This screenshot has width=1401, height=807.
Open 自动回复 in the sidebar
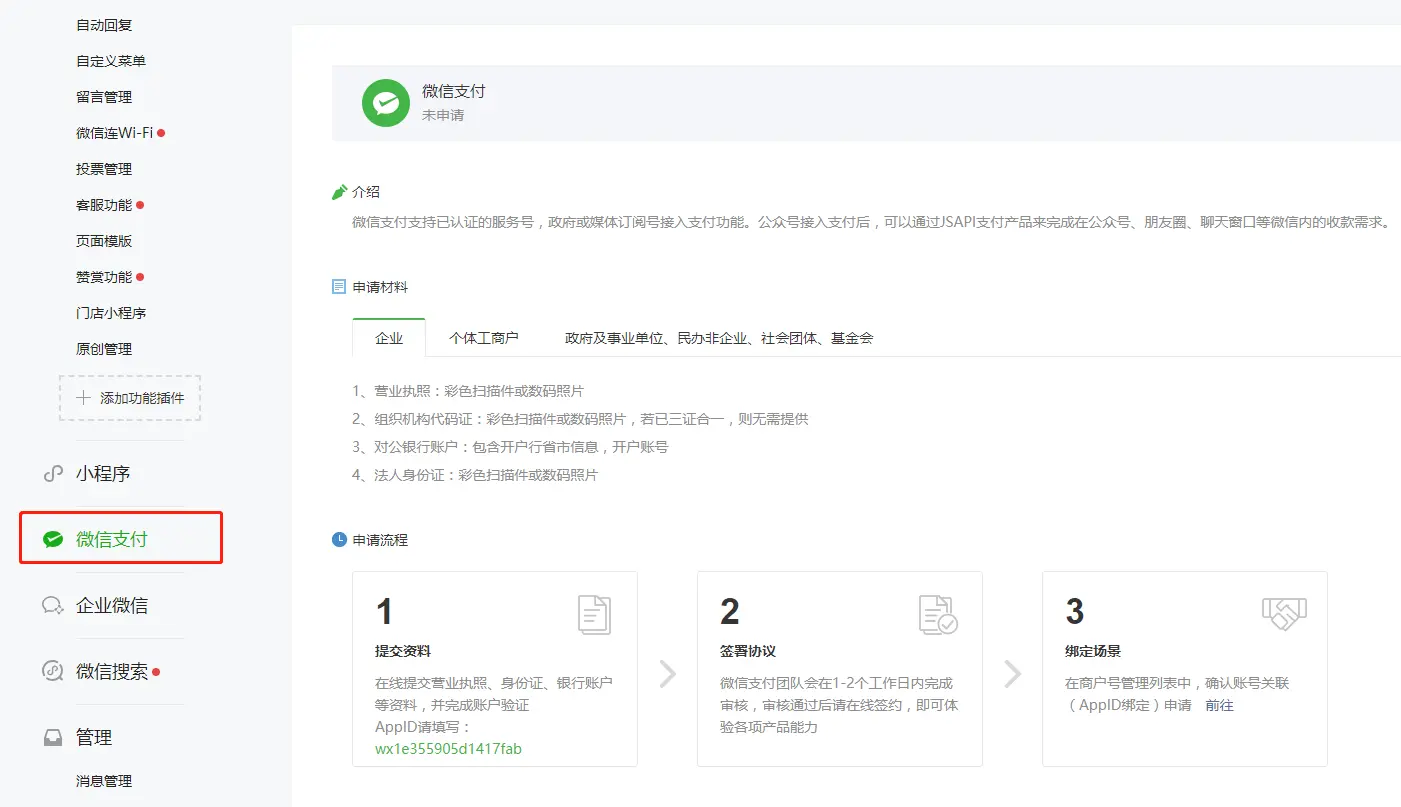pyautogui.click(x=104, y=25)
